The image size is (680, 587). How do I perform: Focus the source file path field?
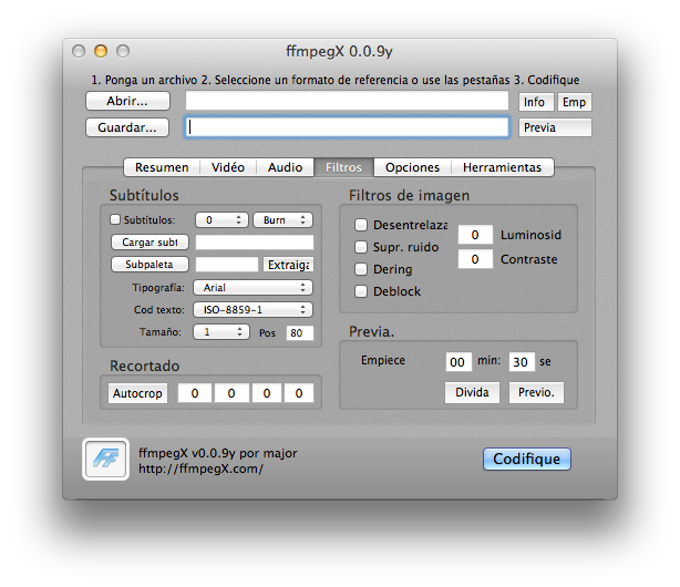347,101
